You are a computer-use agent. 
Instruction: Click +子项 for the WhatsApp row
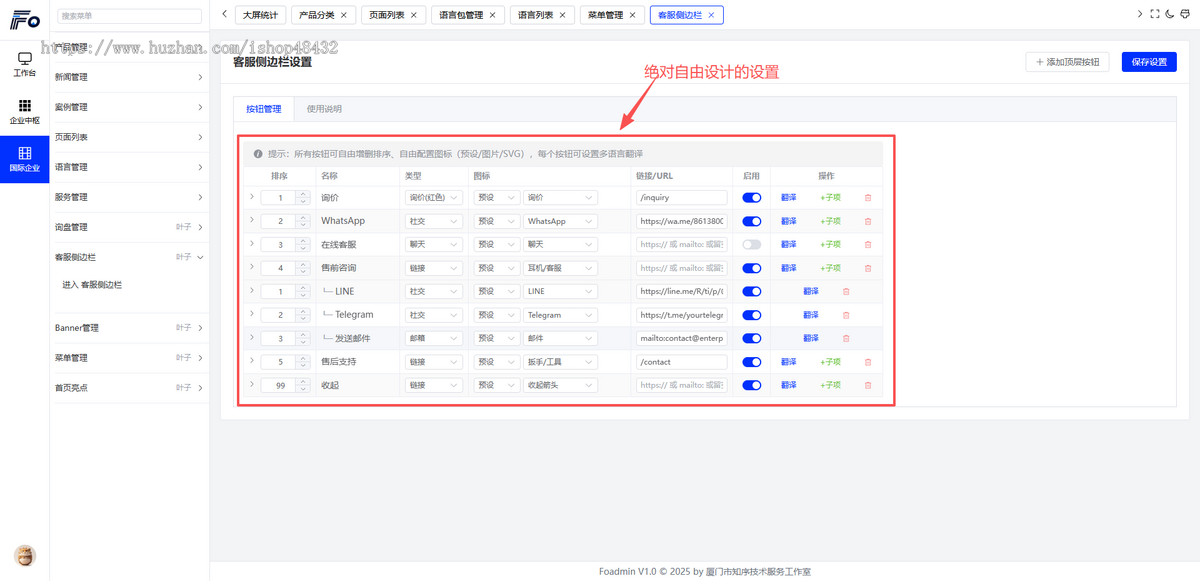[830, 221]
